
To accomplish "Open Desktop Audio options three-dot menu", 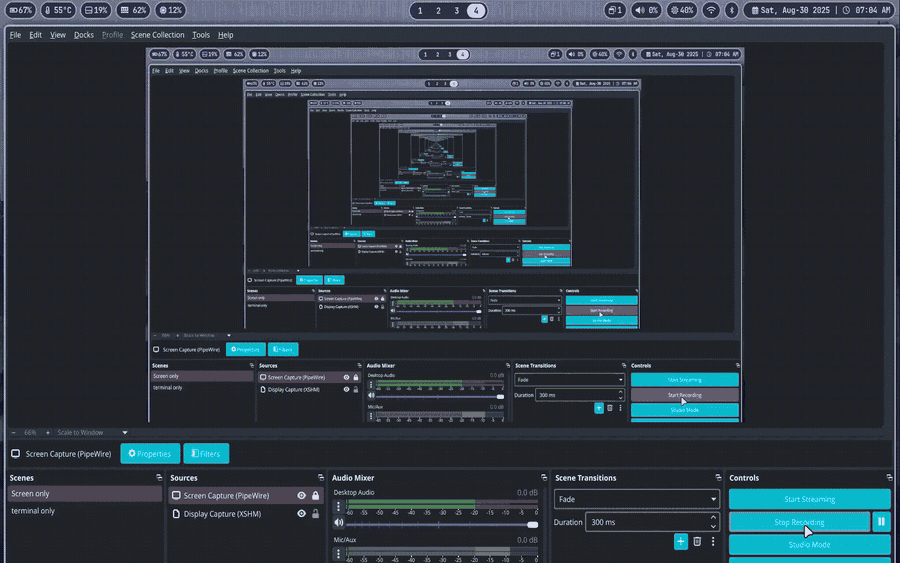I will pyautogui.click(x=338, y=506).
